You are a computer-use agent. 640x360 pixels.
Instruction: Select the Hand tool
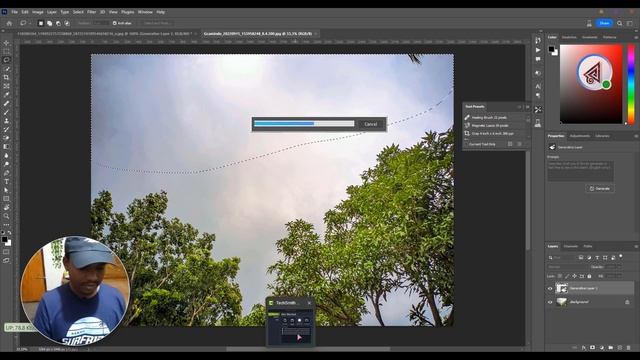coord(6,207)
